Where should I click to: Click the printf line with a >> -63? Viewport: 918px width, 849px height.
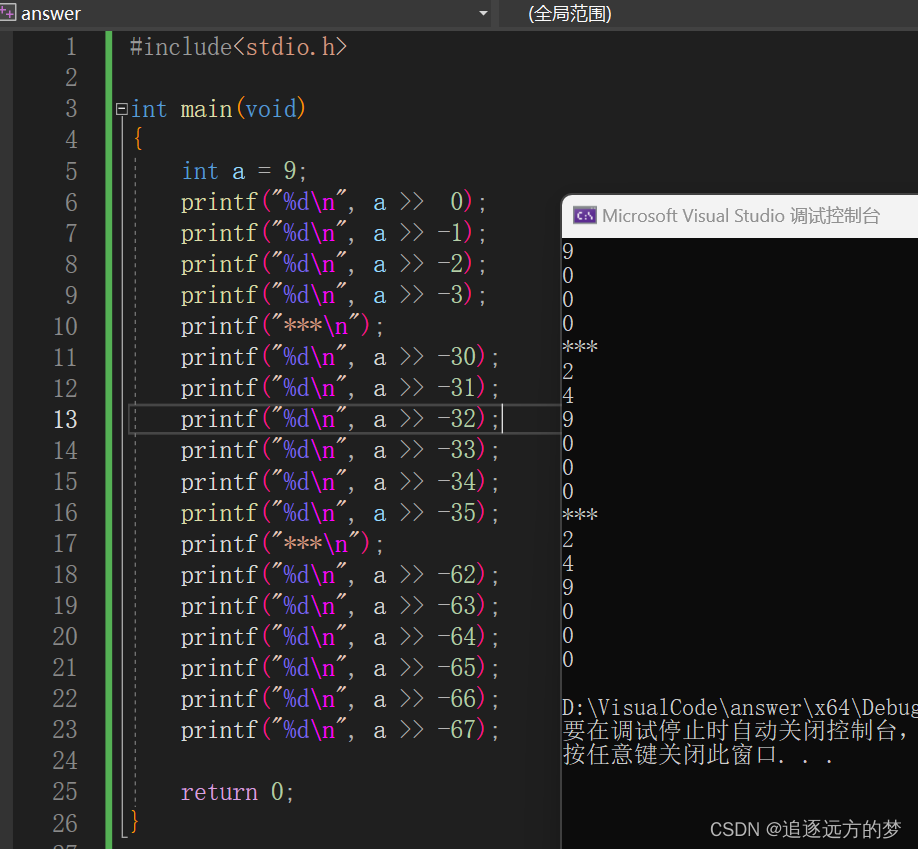click(x=340, y=607)
